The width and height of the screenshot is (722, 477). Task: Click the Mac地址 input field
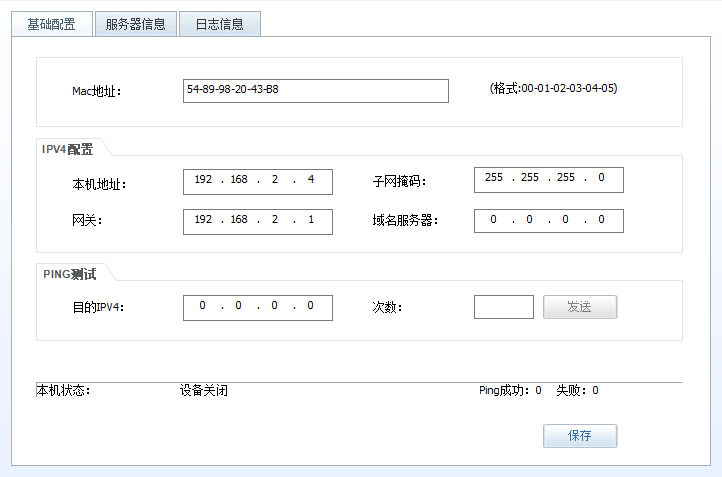click(x=315, y=91)
